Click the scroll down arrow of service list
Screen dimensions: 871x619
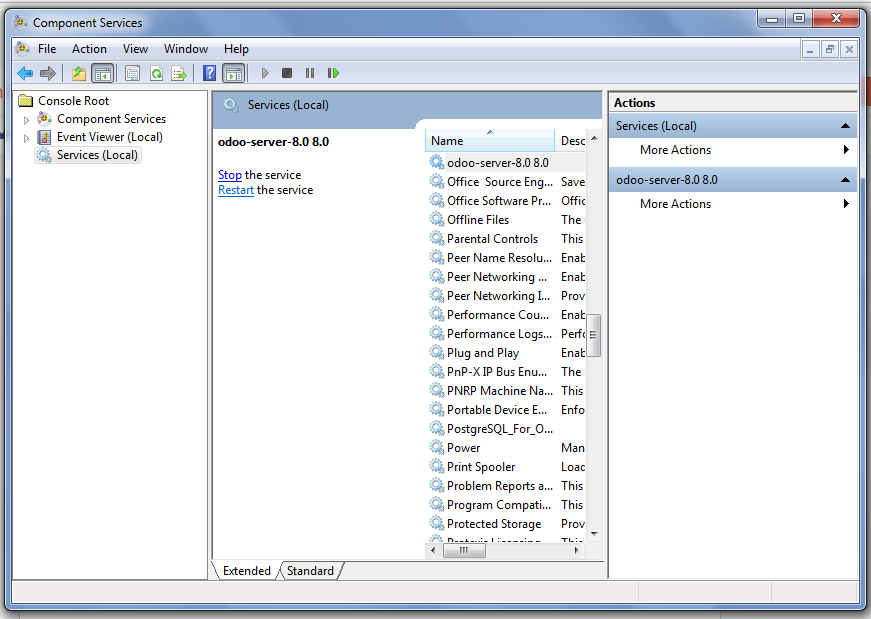594,533
